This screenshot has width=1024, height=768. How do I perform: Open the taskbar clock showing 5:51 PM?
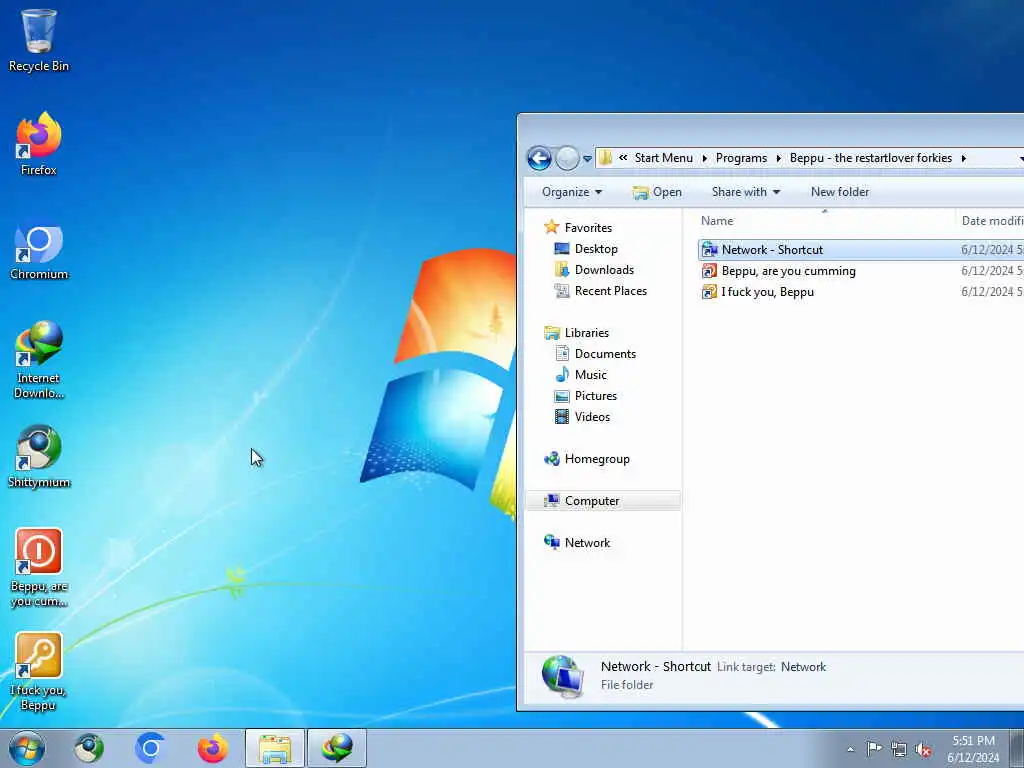click(x=973, y=749)
